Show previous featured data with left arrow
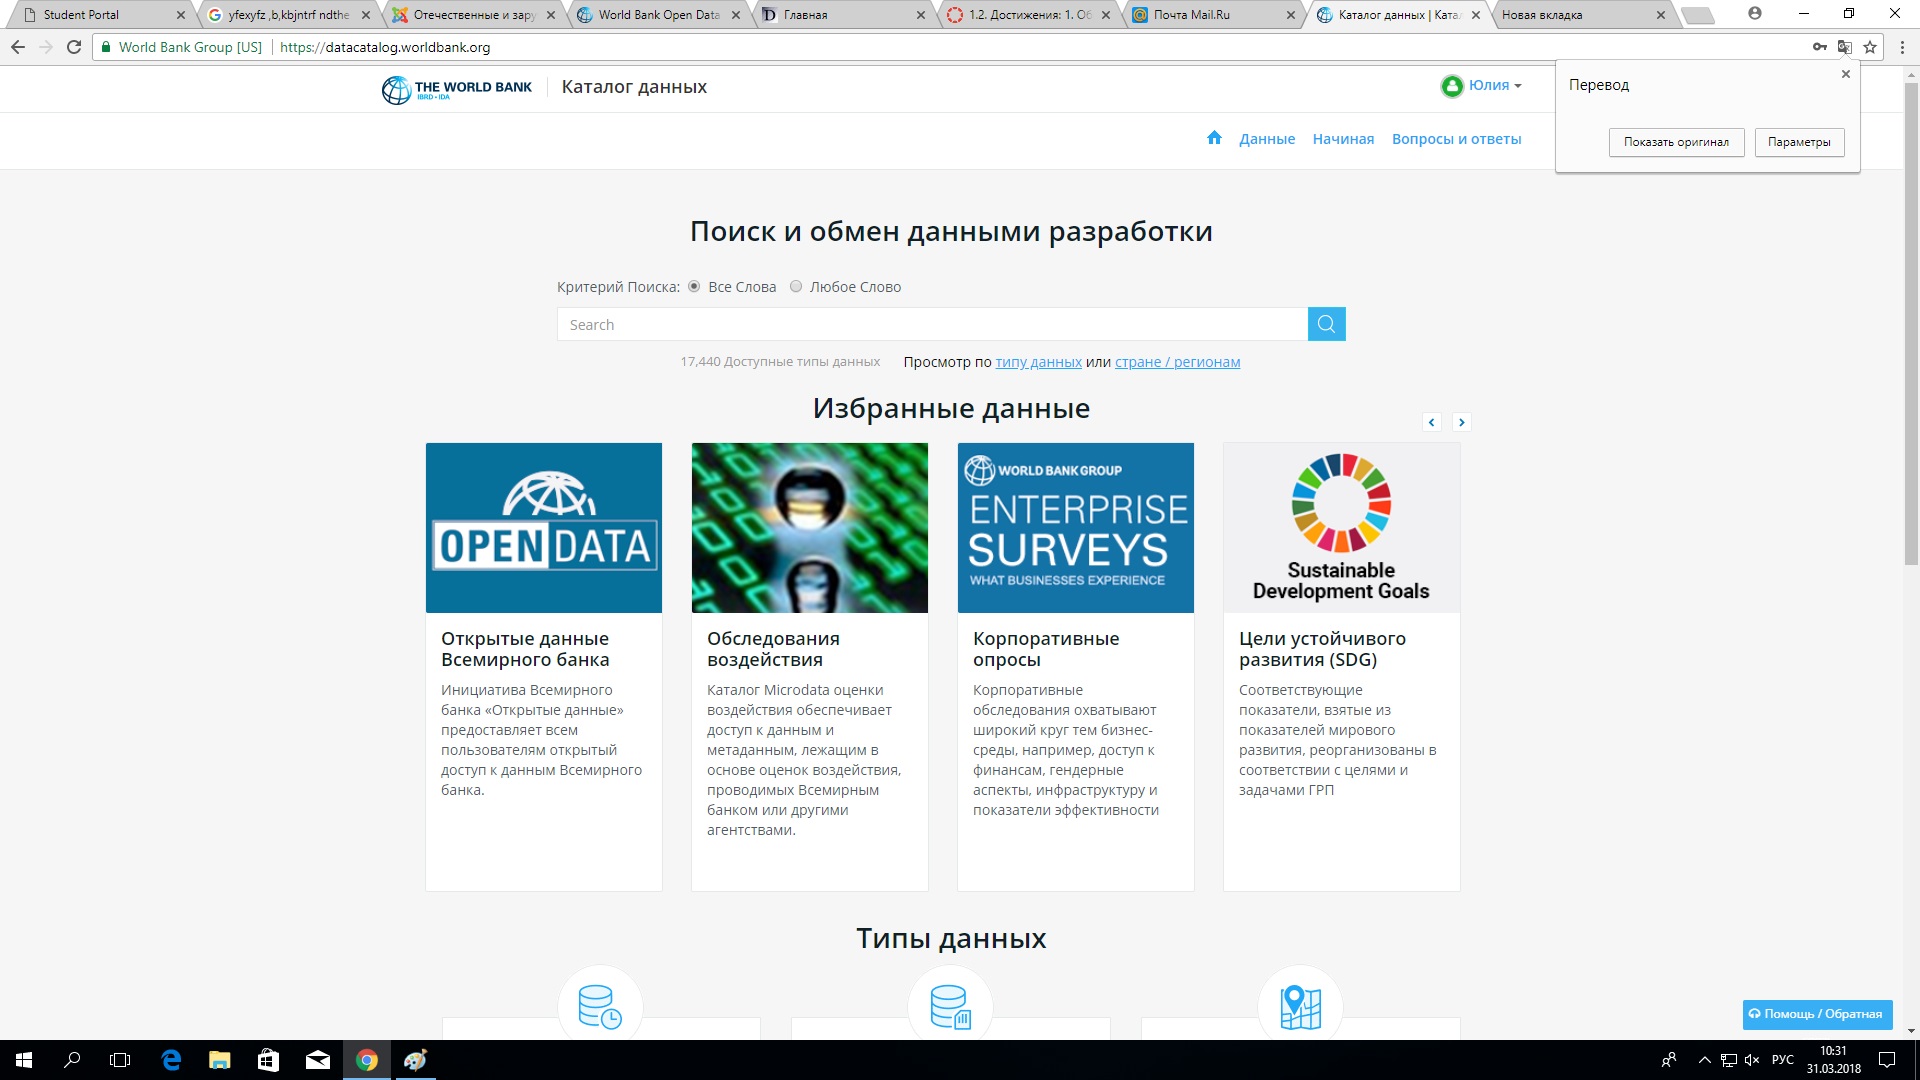This screenshot has height=1080, width=1920. point(1431,422)
